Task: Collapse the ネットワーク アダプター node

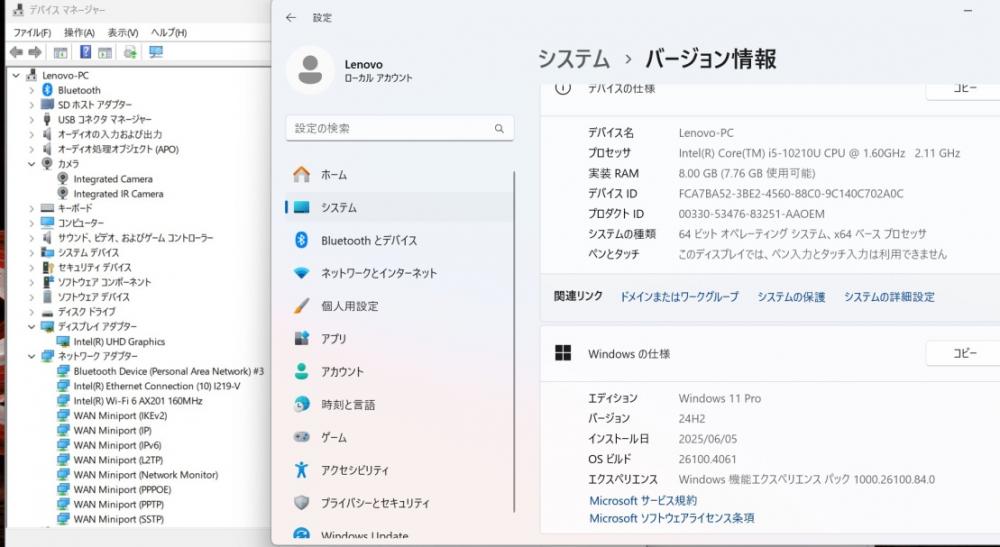Action: click(x=31, y=356)
